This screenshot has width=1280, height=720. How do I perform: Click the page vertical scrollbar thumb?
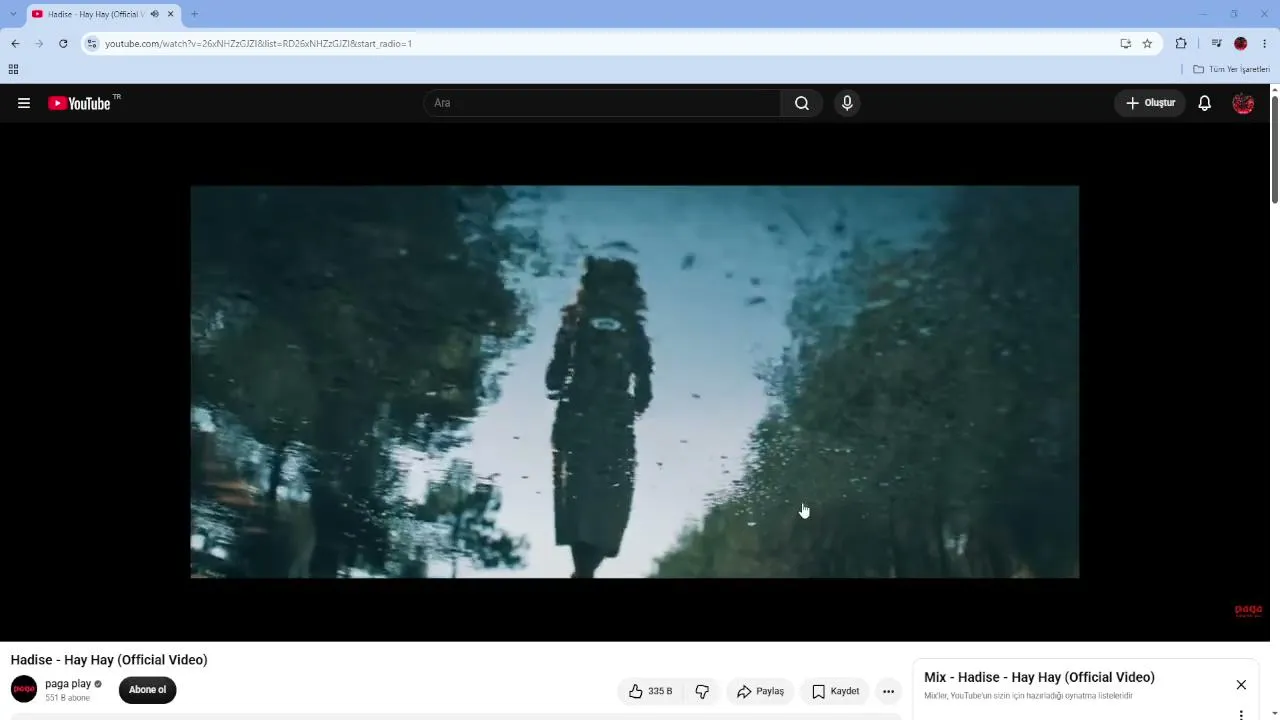1275,150
